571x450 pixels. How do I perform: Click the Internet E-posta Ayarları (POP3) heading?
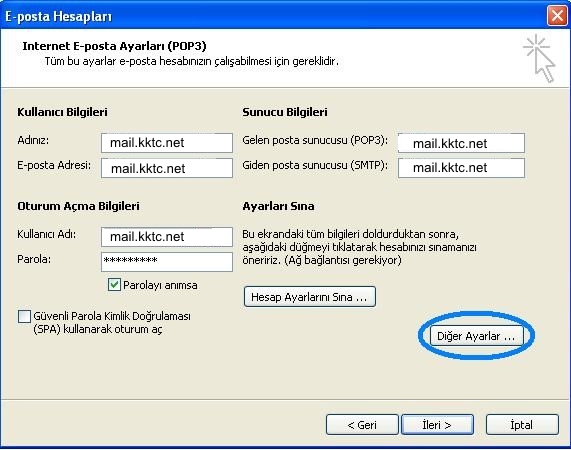[x=114, y=46]
